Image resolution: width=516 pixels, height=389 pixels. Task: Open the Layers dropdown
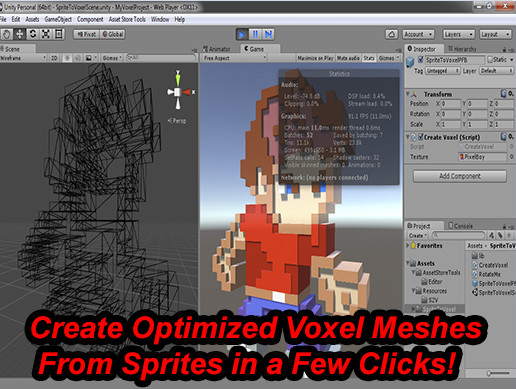pos(459,34)
